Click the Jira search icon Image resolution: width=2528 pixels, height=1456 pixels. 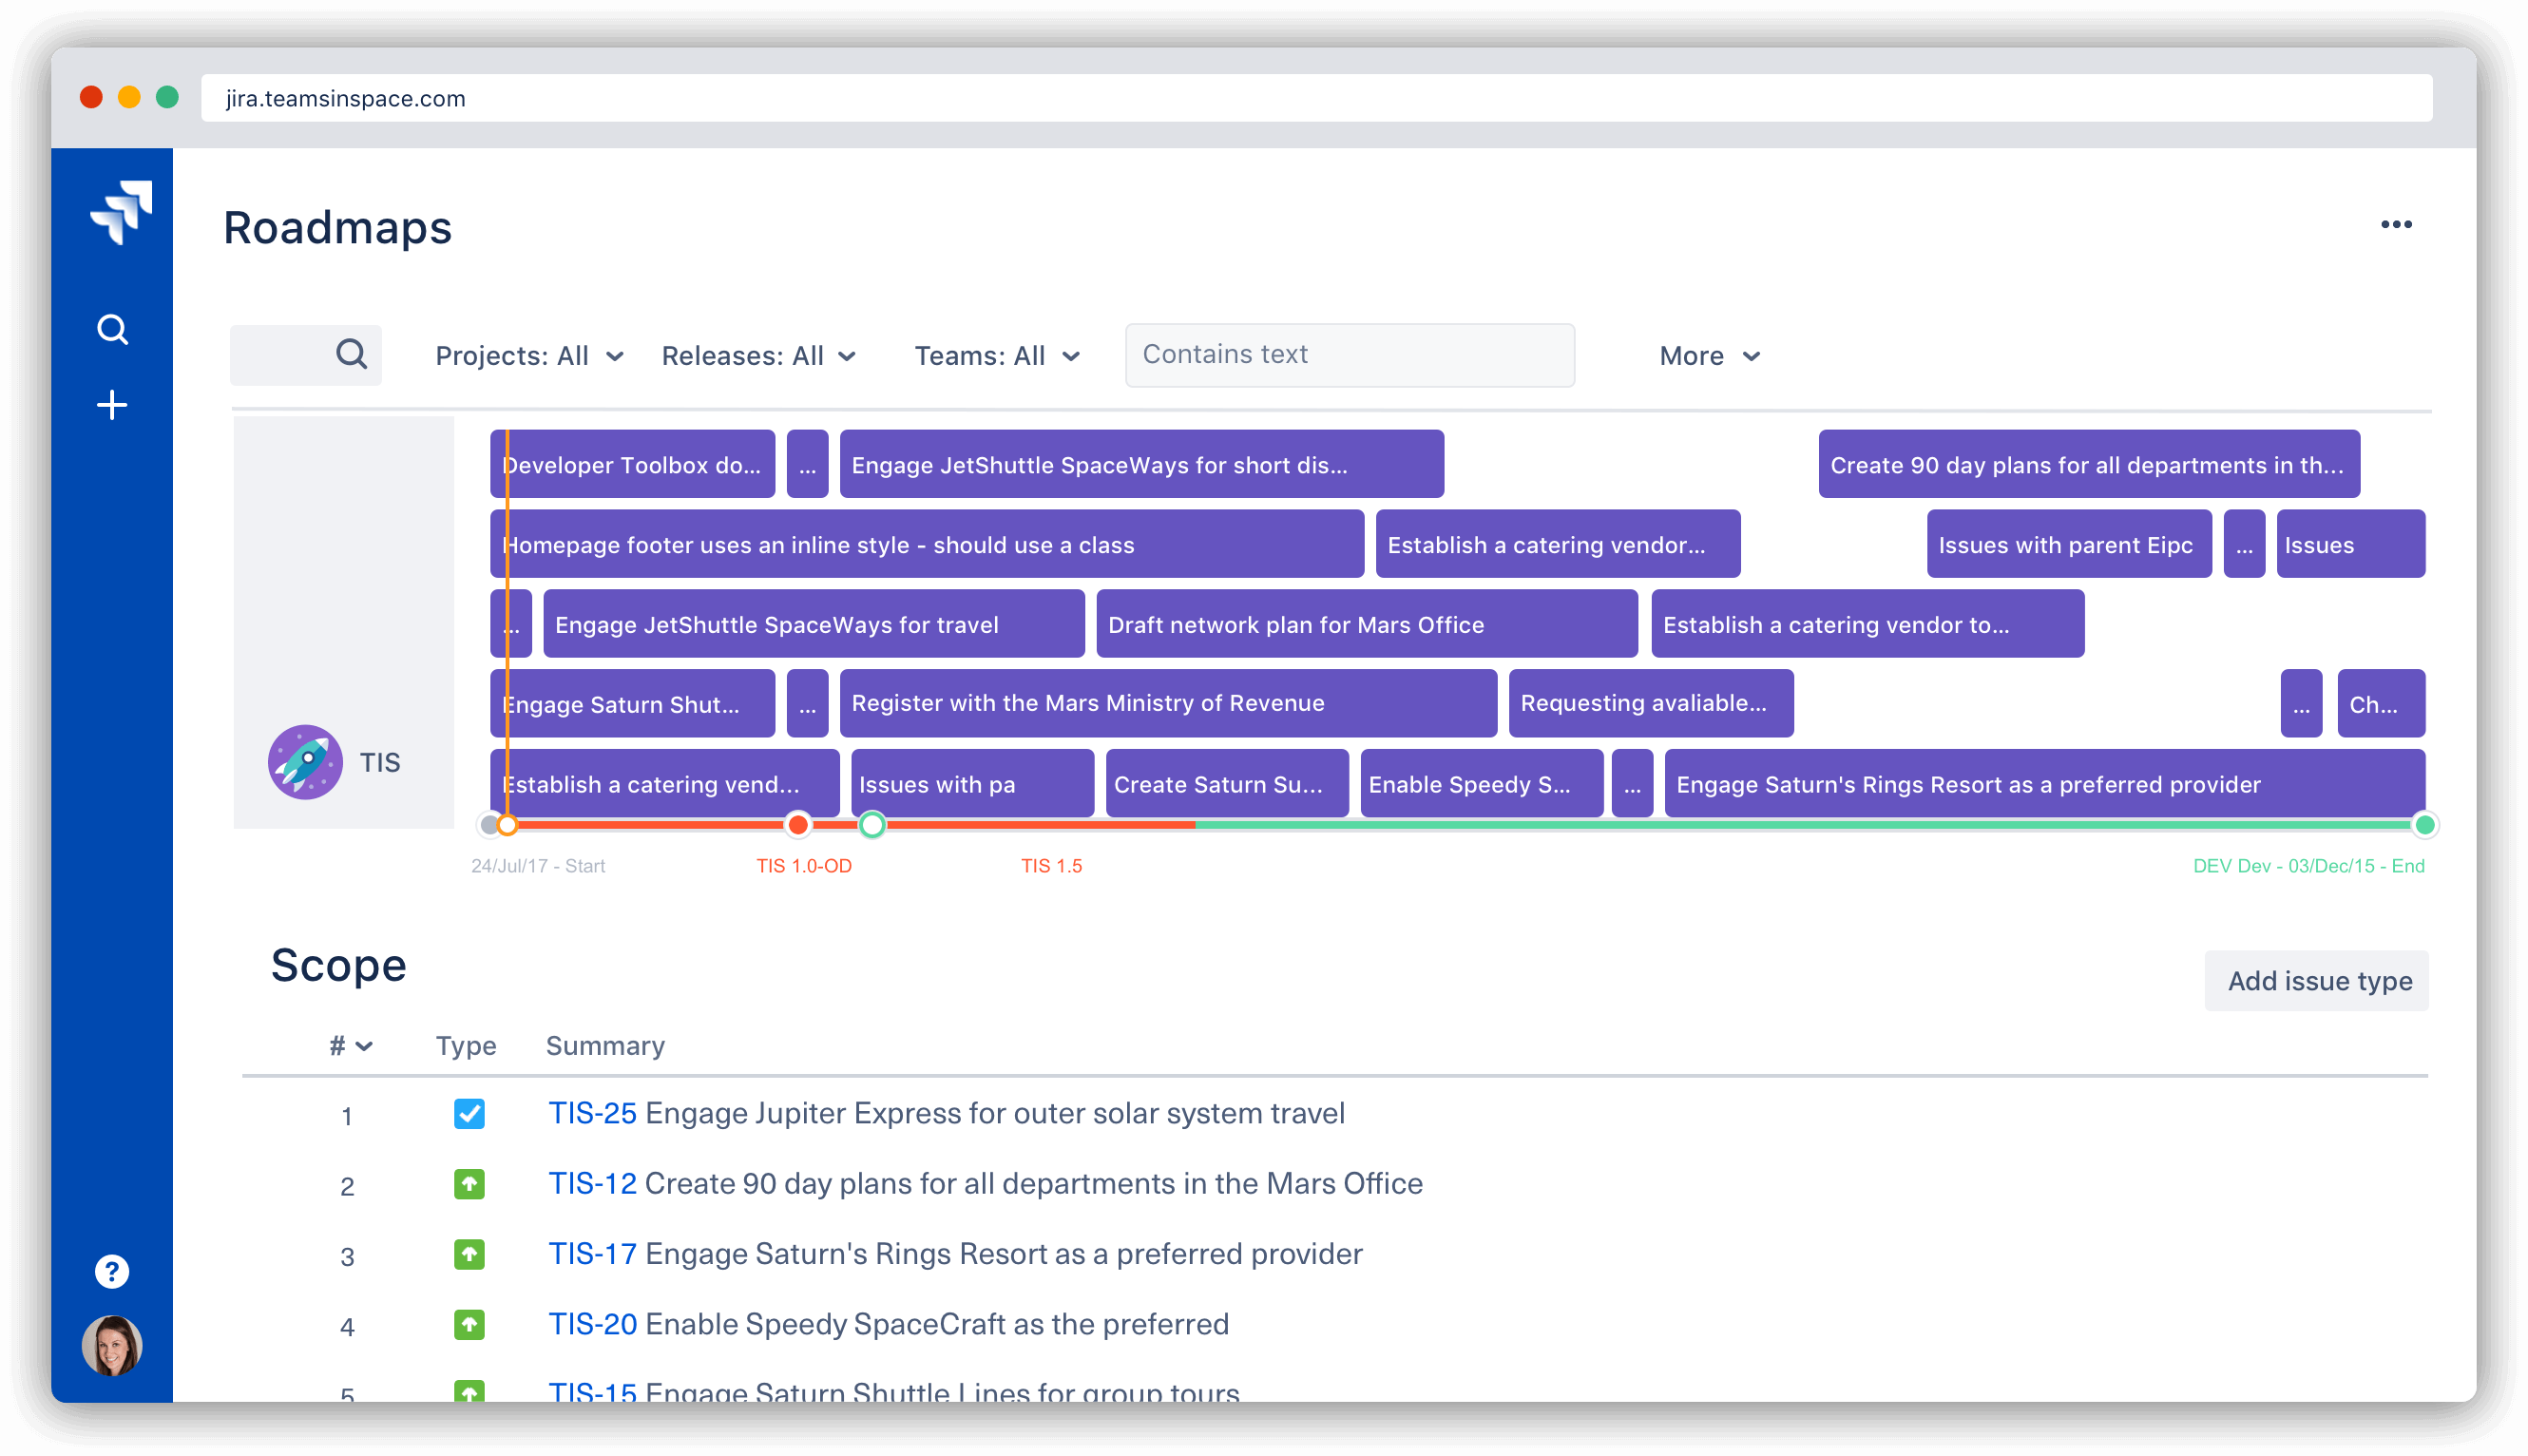111,328
